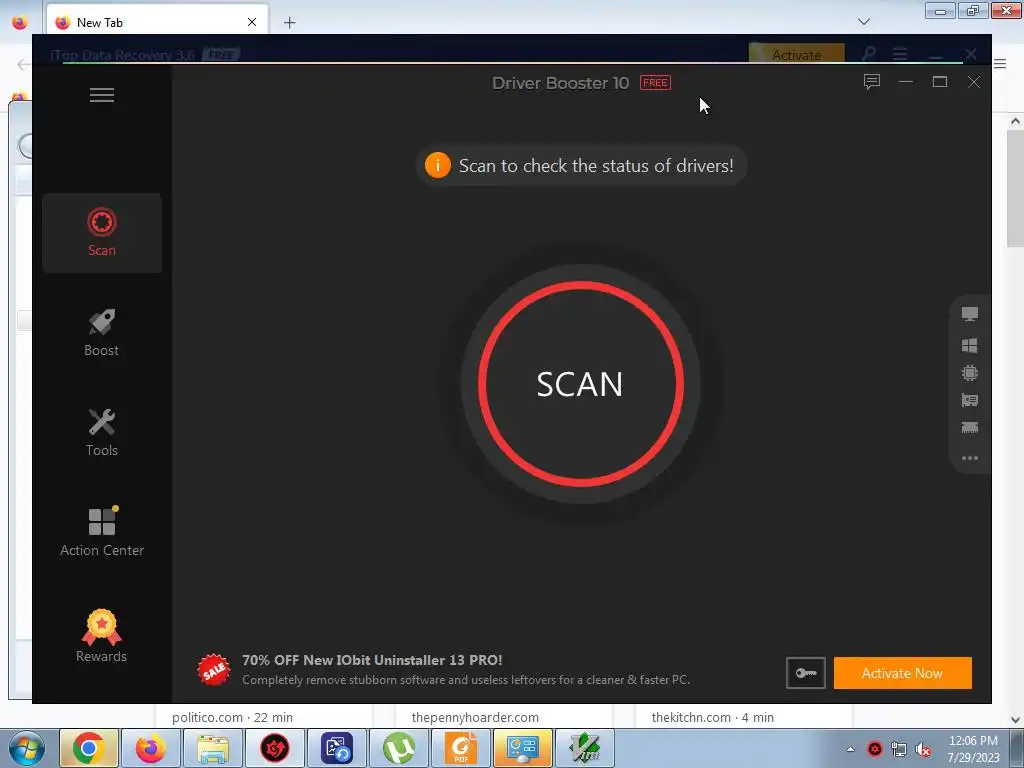1024x768 pixels.
Task: Open Firefox application menu icon
Action: tap(1000, 63)
